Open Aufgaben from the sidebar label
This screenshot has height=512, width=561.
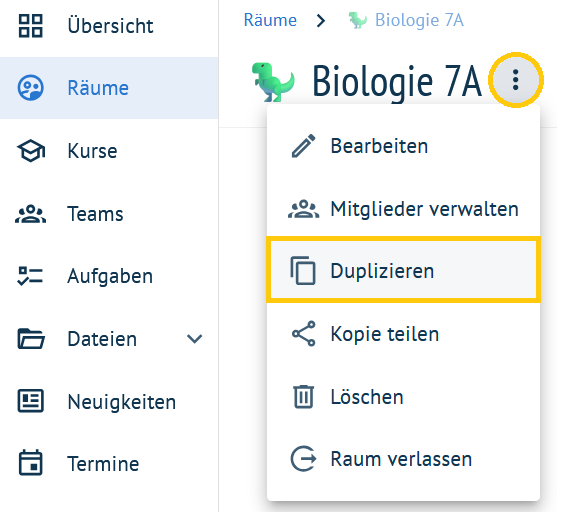pyautogui.click(x=110, y=276)
